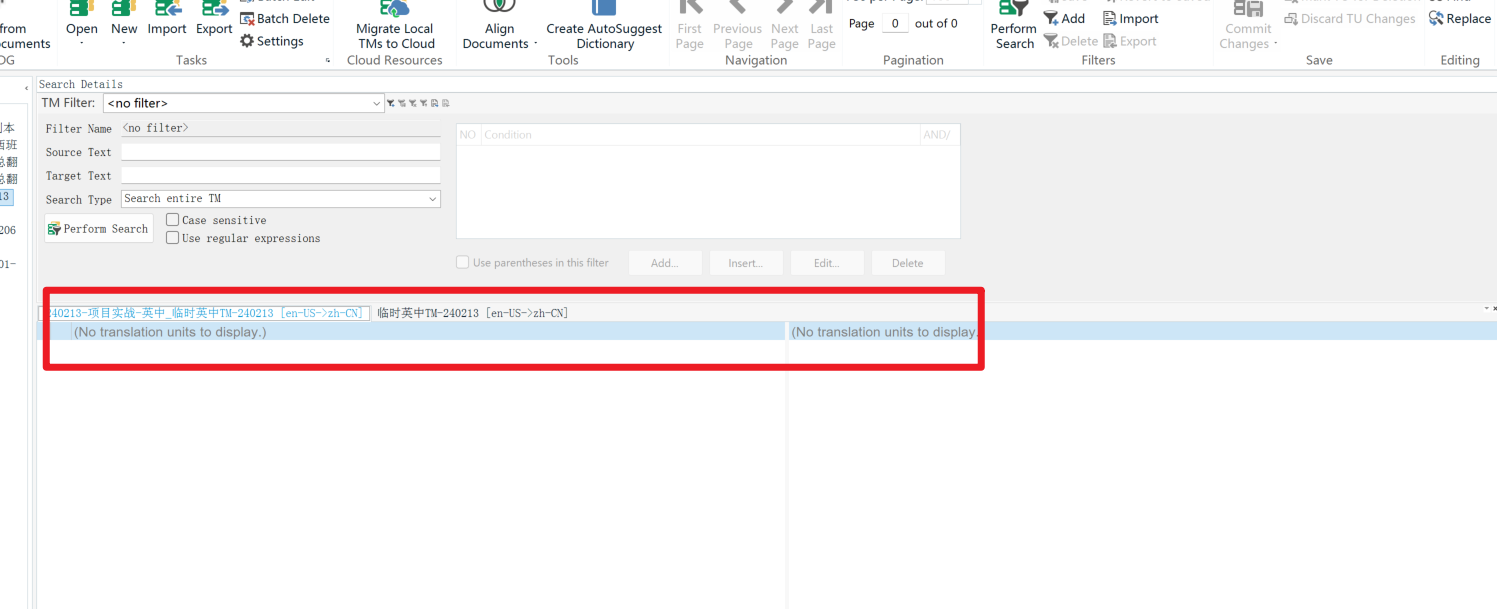Open Batch Delete for translation units
The width and height of the screenshot is (1497, 609).
[285, 19]
